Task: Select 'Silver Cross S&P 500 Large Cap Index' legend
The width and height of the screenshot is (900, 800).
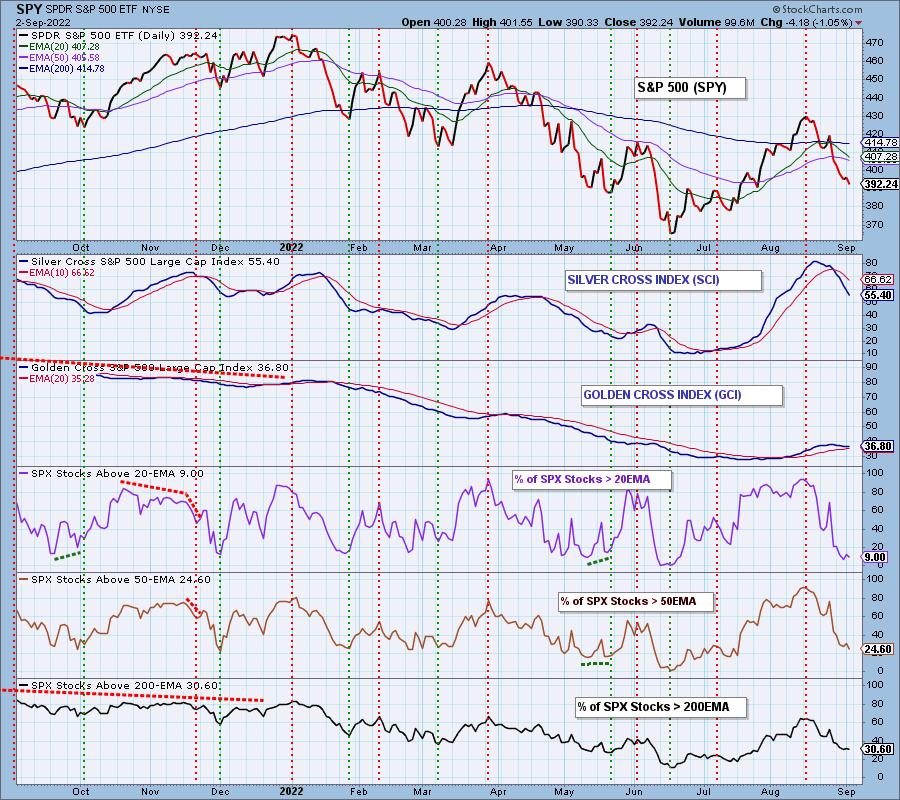Action: coord(149,262)
